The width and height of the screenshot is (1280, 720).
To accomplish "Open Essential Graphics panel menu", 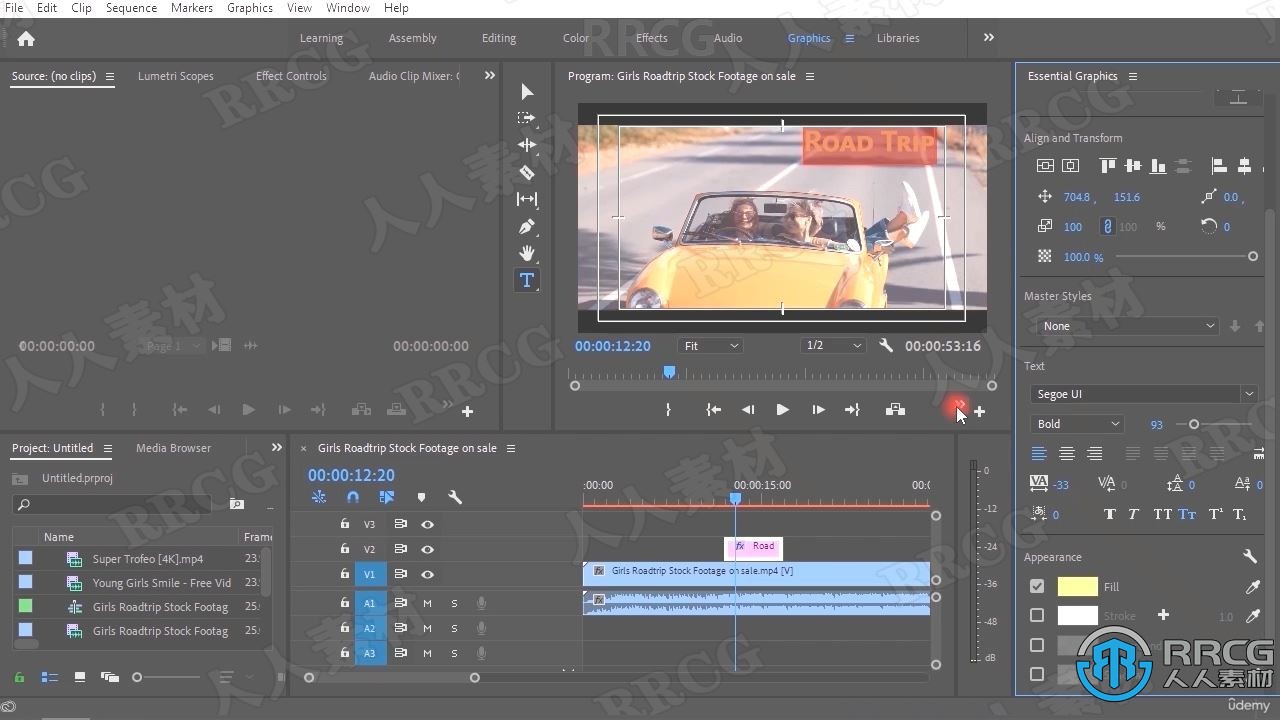I will pos(1133,76).
